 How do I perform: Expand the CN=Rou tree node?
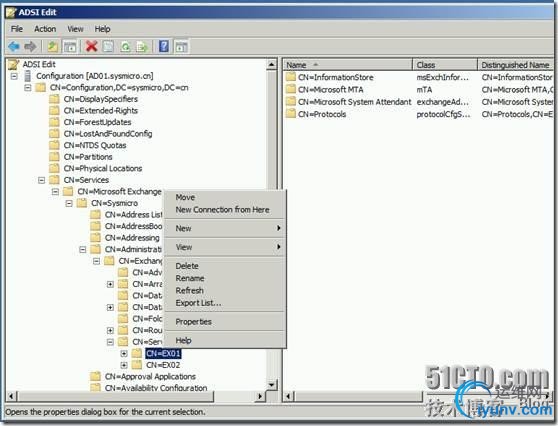click(x=110, y=330)
